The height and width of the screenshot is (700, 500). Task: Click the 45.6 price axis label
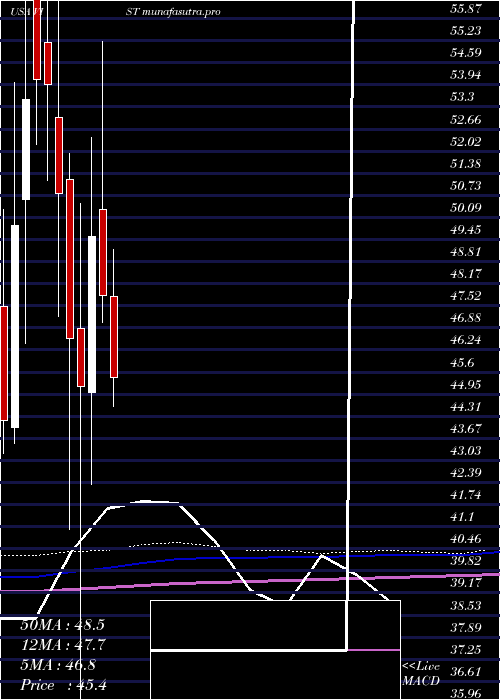(463, 362)
